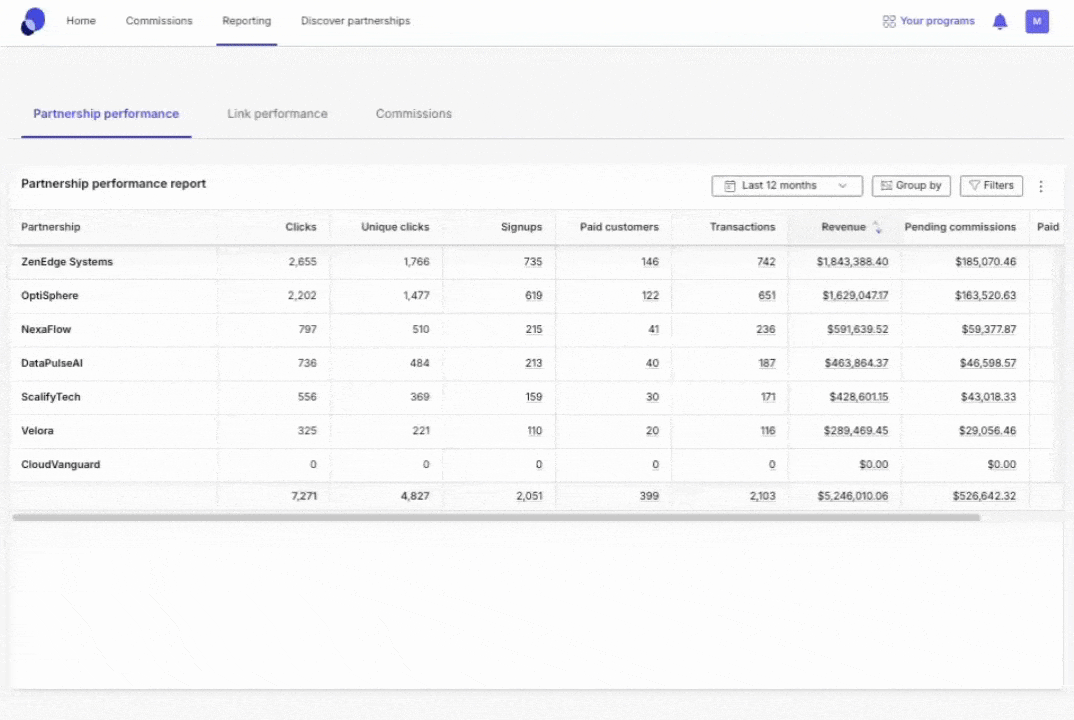The width and height of the screenshot is (1074, 720).
Task: Click NexaFlow revenue $591,639.52
Action: pos(858,330)
